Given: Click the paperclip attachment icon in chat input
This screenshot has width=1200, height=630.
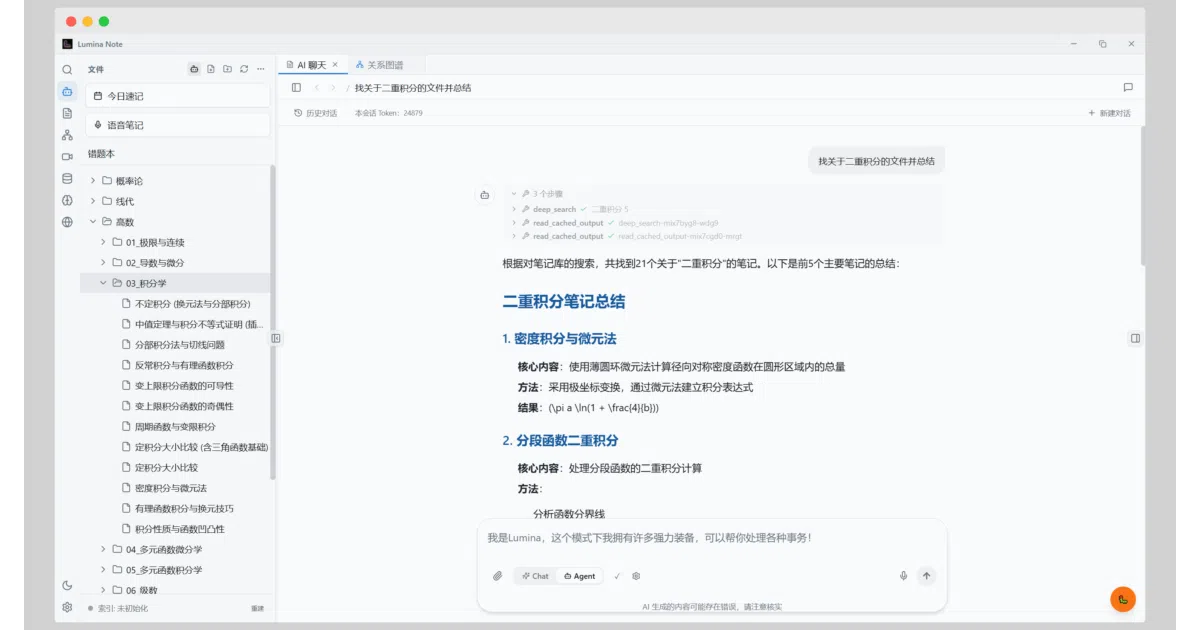Looking at the screenshot, I should pos(497,576).
